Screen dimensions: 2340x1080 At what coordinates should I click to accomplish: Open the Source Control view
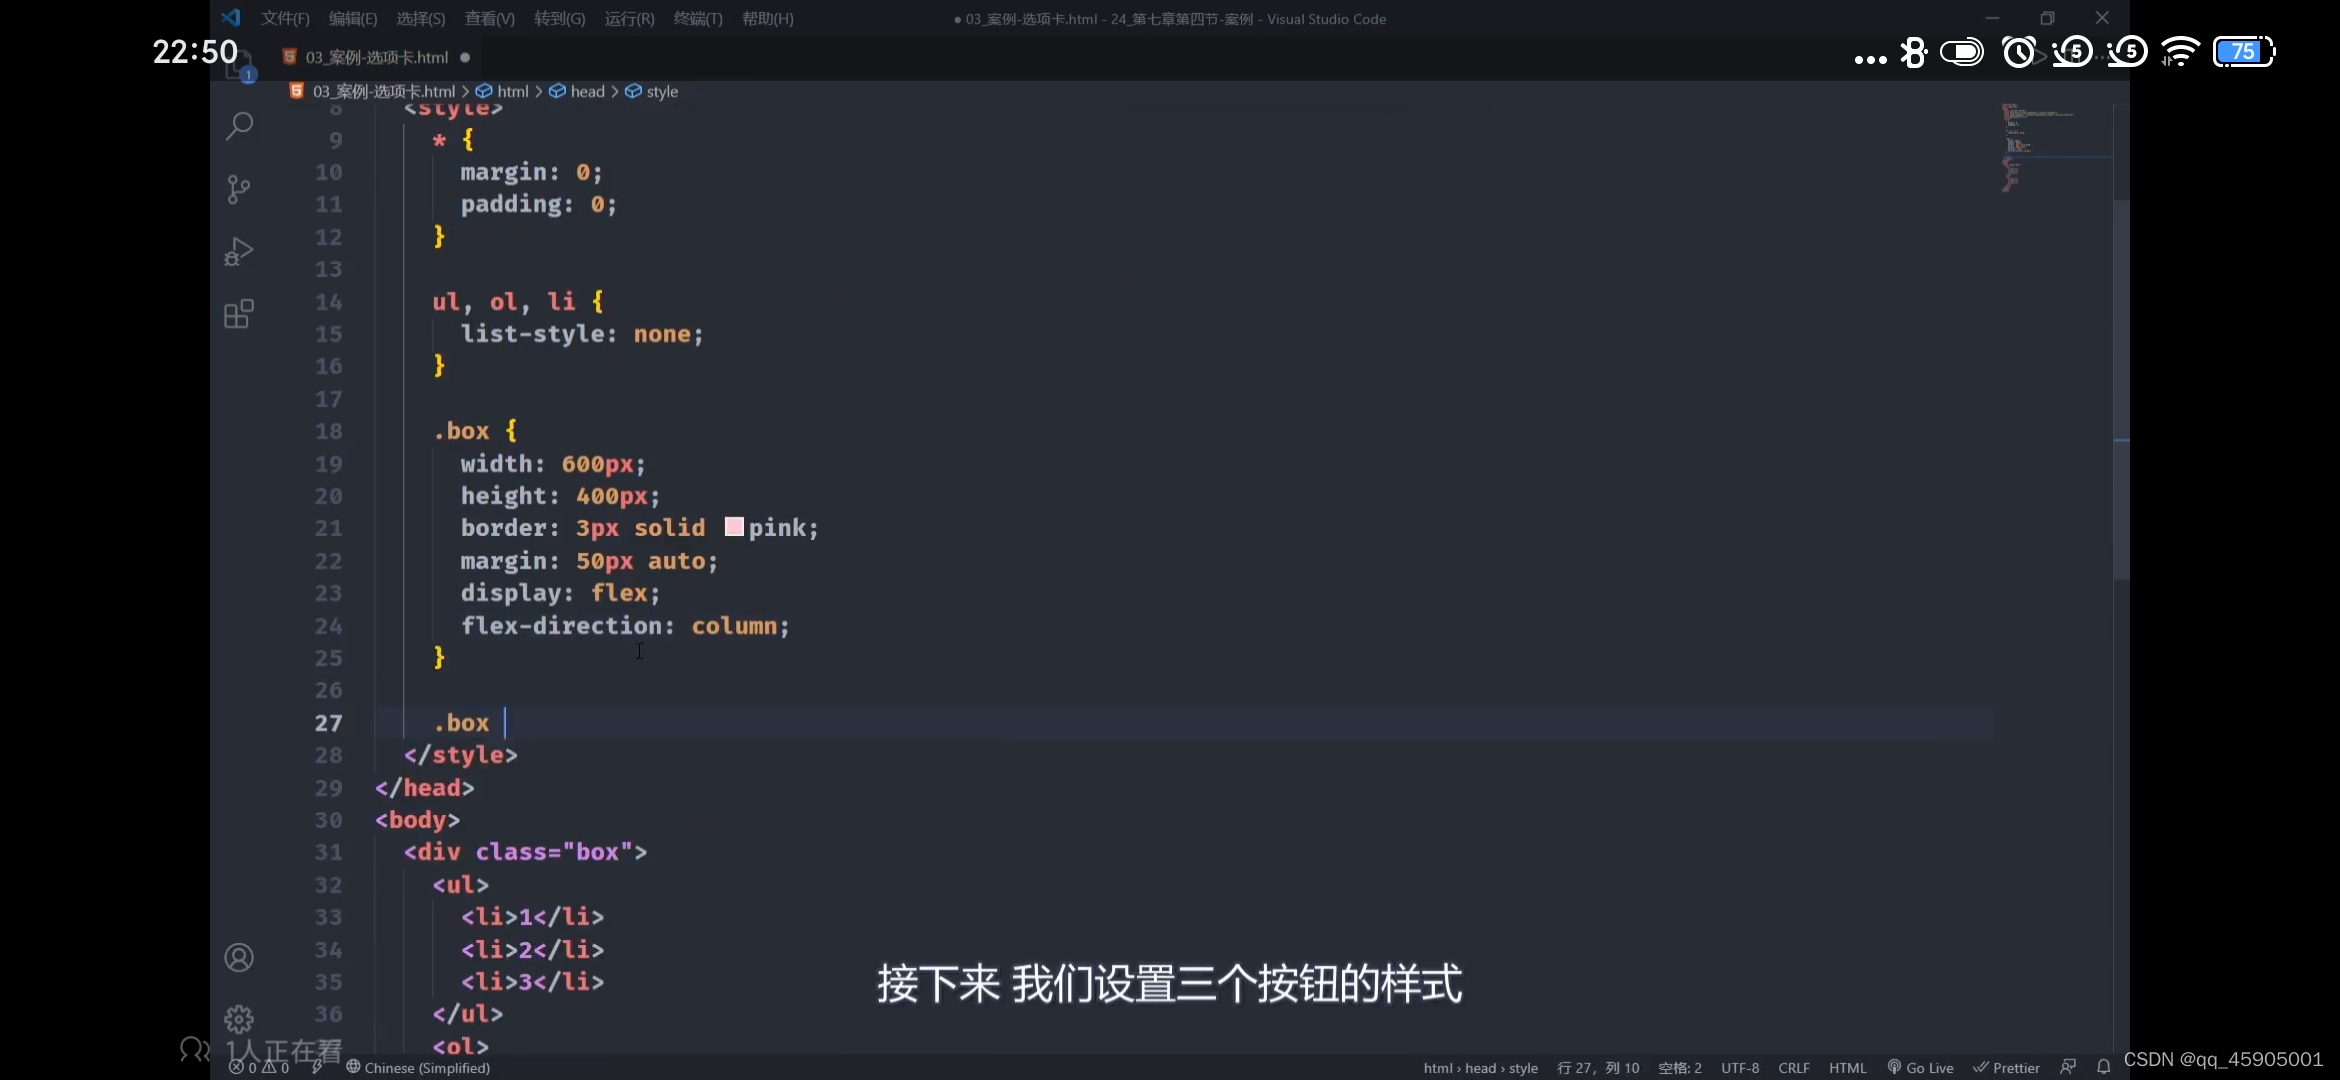pos(240,189)
